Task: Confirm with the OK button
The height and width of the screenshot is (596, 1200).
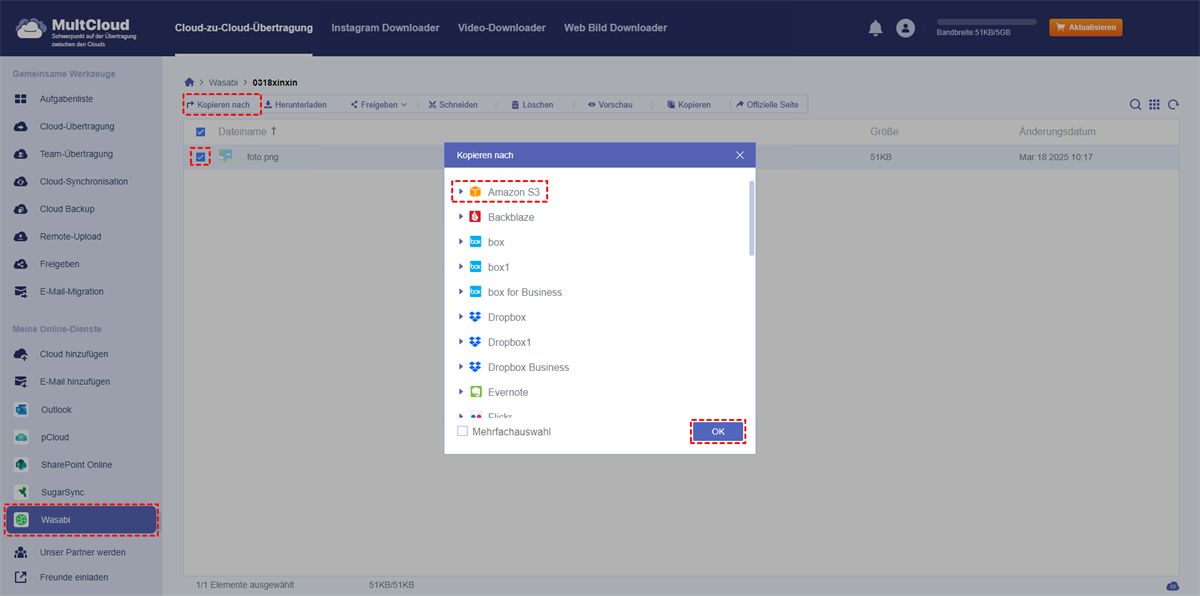Action: [718, 431]
